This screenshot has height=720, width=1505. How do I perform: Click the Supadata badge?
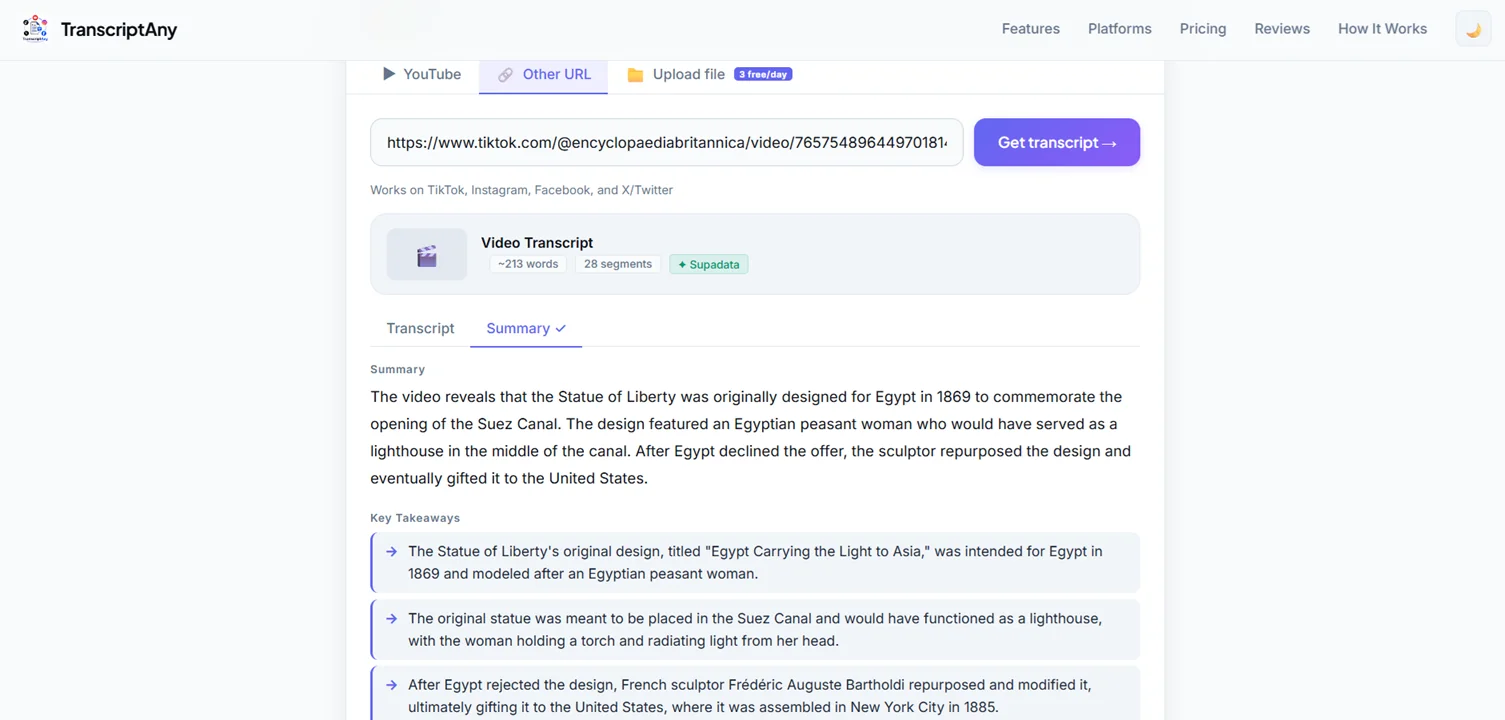click(x=709, y=264)
